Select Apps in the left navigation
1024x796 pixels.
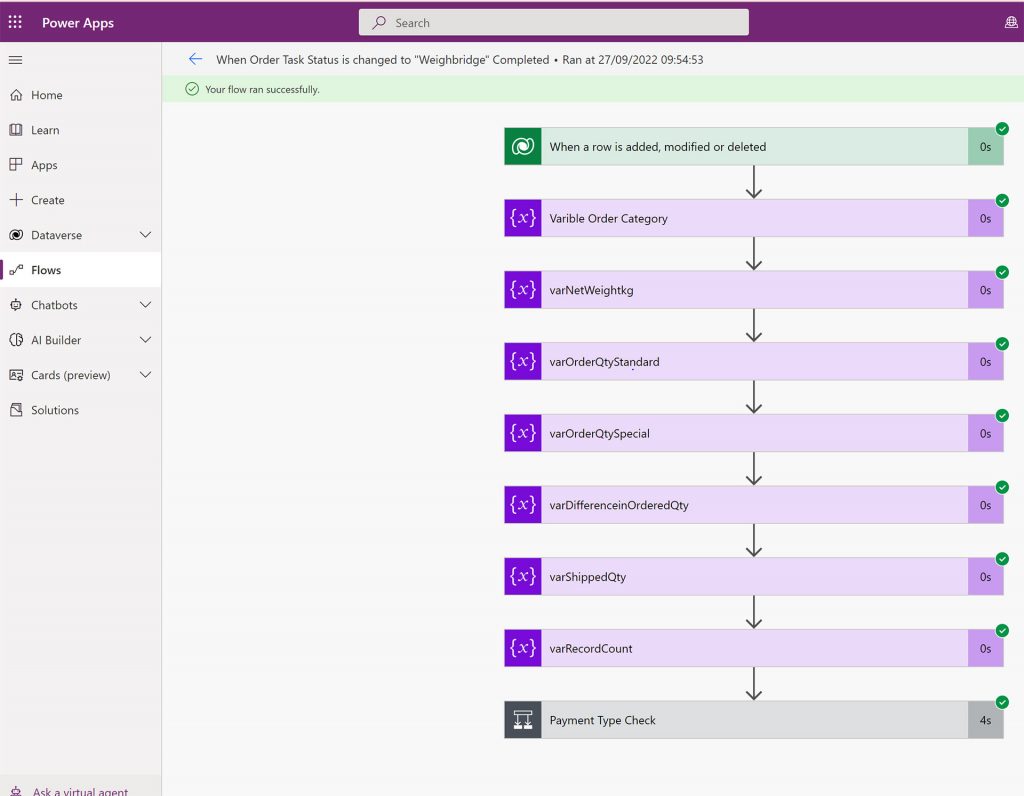pos(44,165)
